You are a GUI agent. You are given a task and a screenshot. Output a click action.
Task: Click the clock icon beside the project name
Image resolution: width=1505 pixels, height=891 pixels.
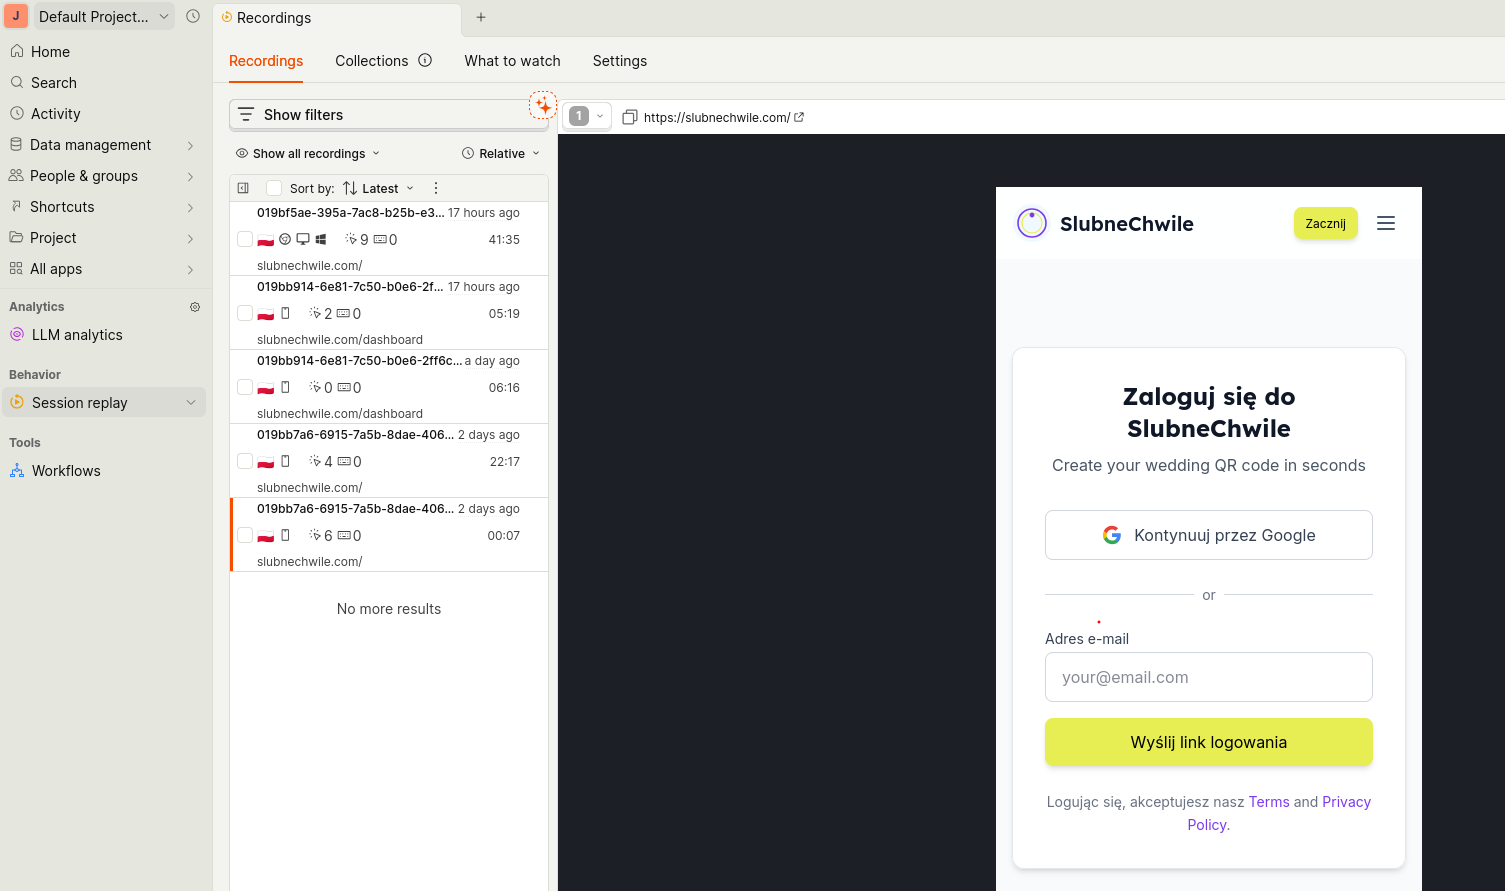(x=193, y=17)
